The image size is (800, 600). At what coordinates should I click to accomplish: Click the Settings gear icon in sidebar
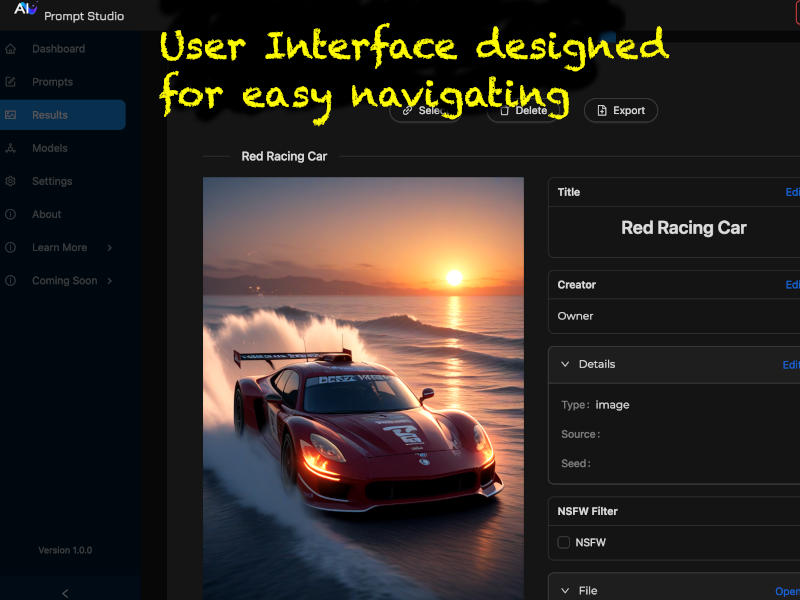pos(11,181)
